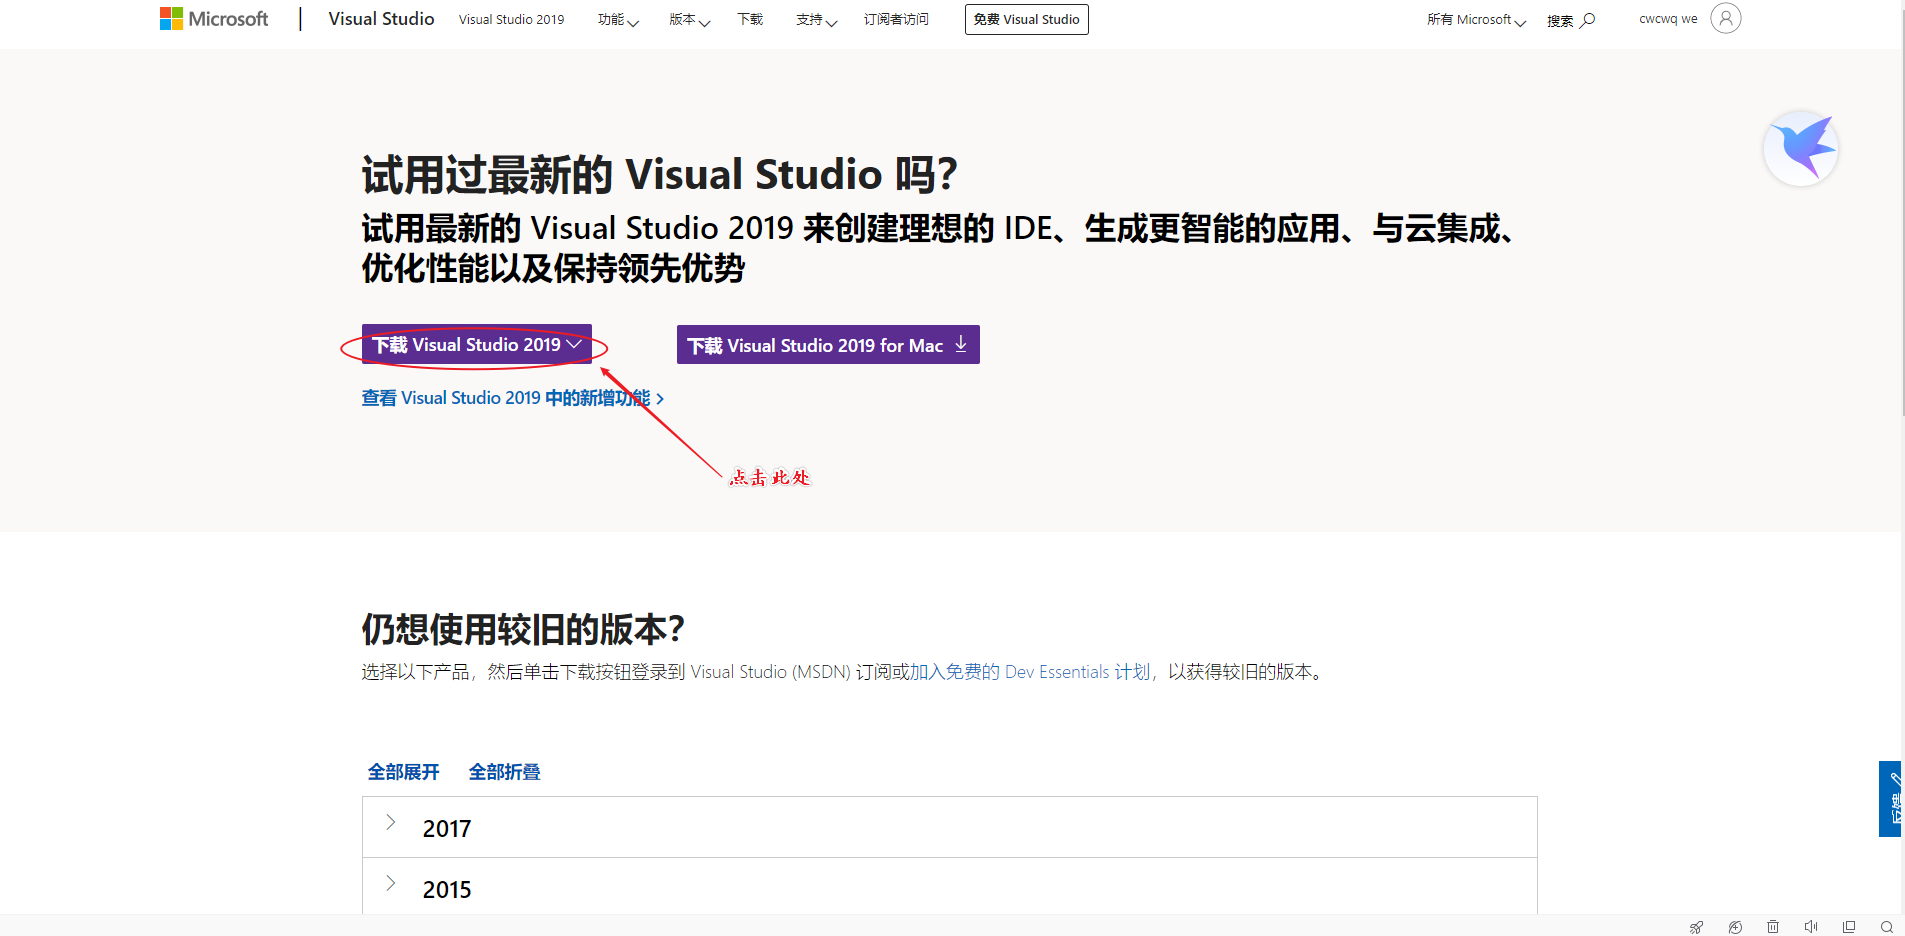Mute page sound via speaker icon

[1811, 927]
